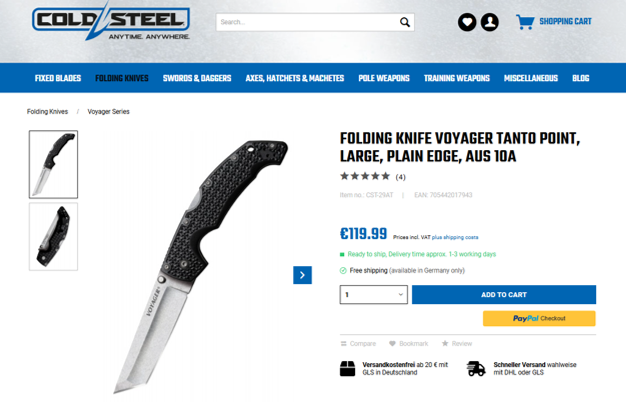Click the Cold Steel logo

(111, 22)
